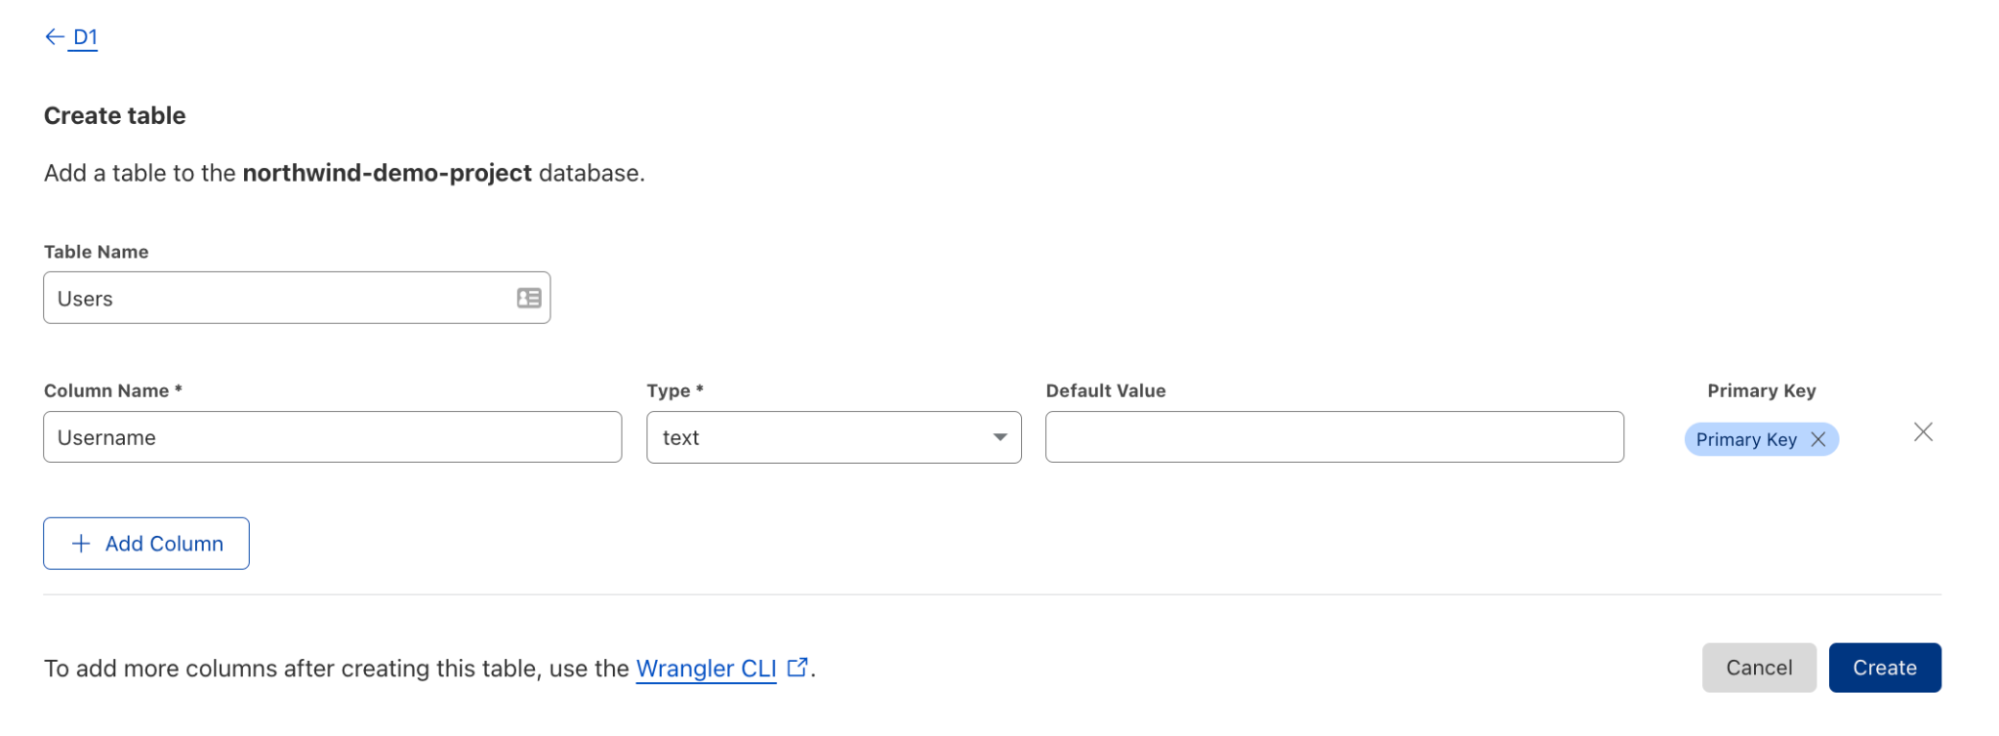
Task: Open the D1 breadcrumb link
Action: click(x=86, y=38)
